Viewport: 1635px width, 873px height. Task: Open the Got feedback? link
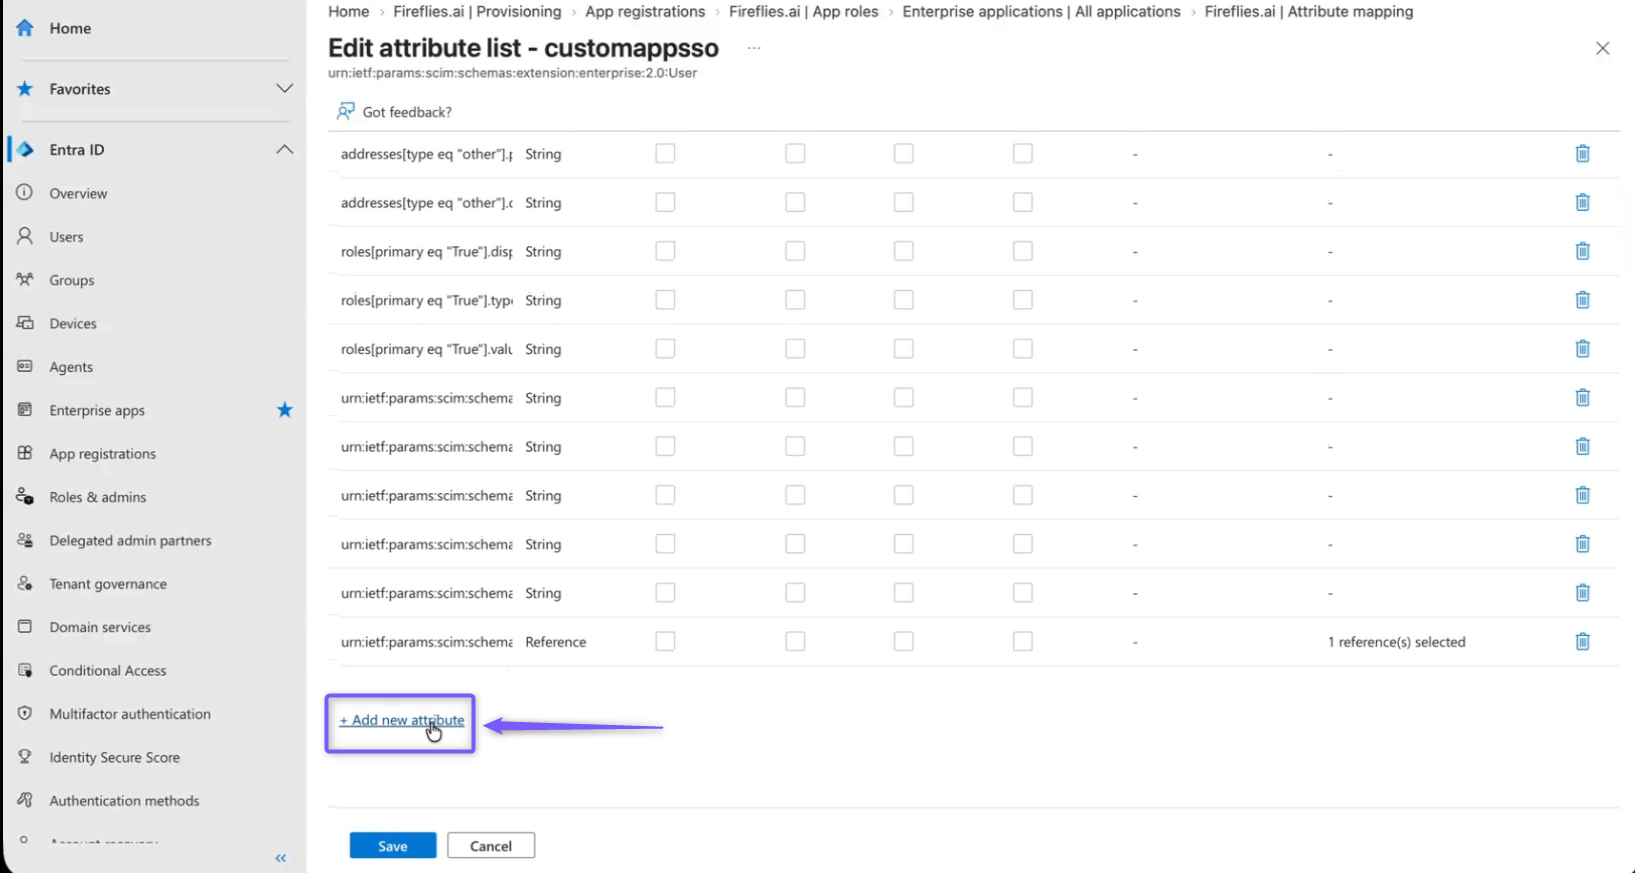(x=395, y=112)
